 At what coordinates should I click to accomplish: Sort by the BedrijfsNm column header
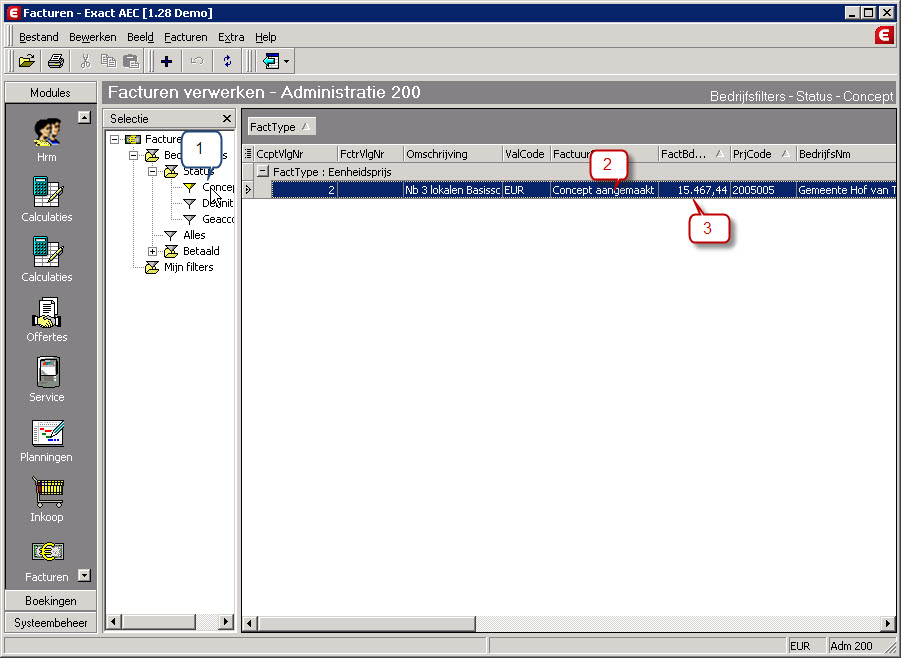[x=846, y=154]
